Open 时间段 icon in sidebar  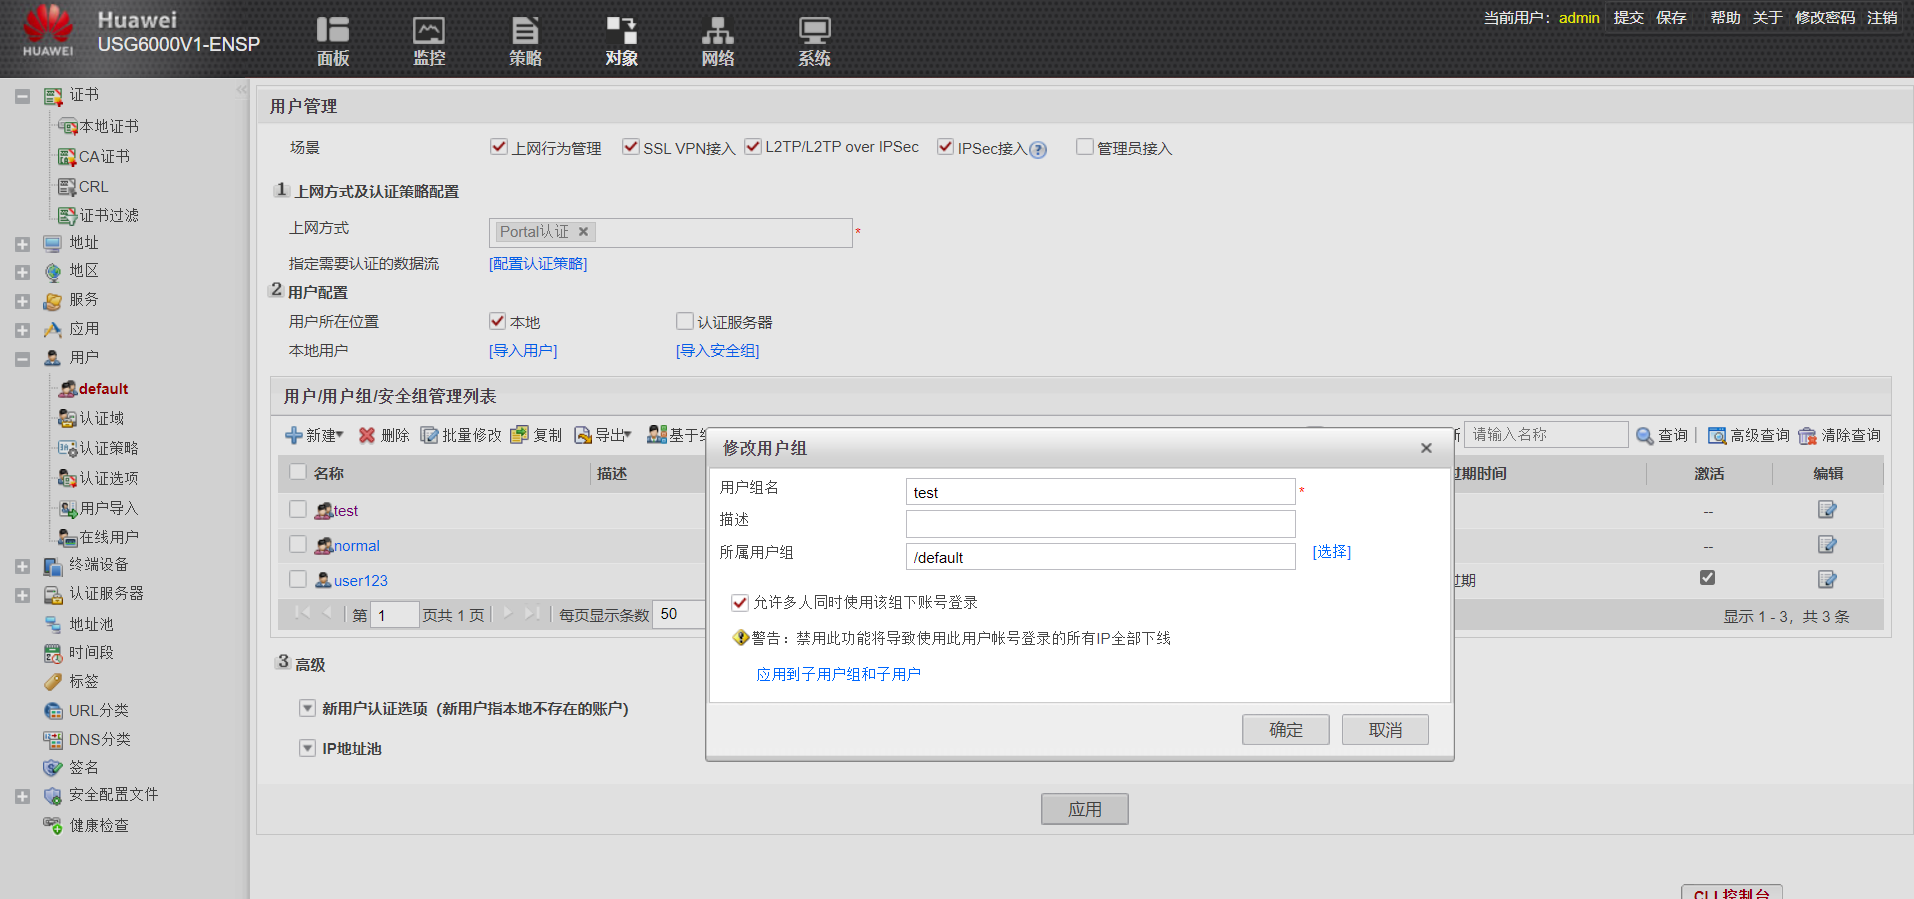click(x=53, y=653)
